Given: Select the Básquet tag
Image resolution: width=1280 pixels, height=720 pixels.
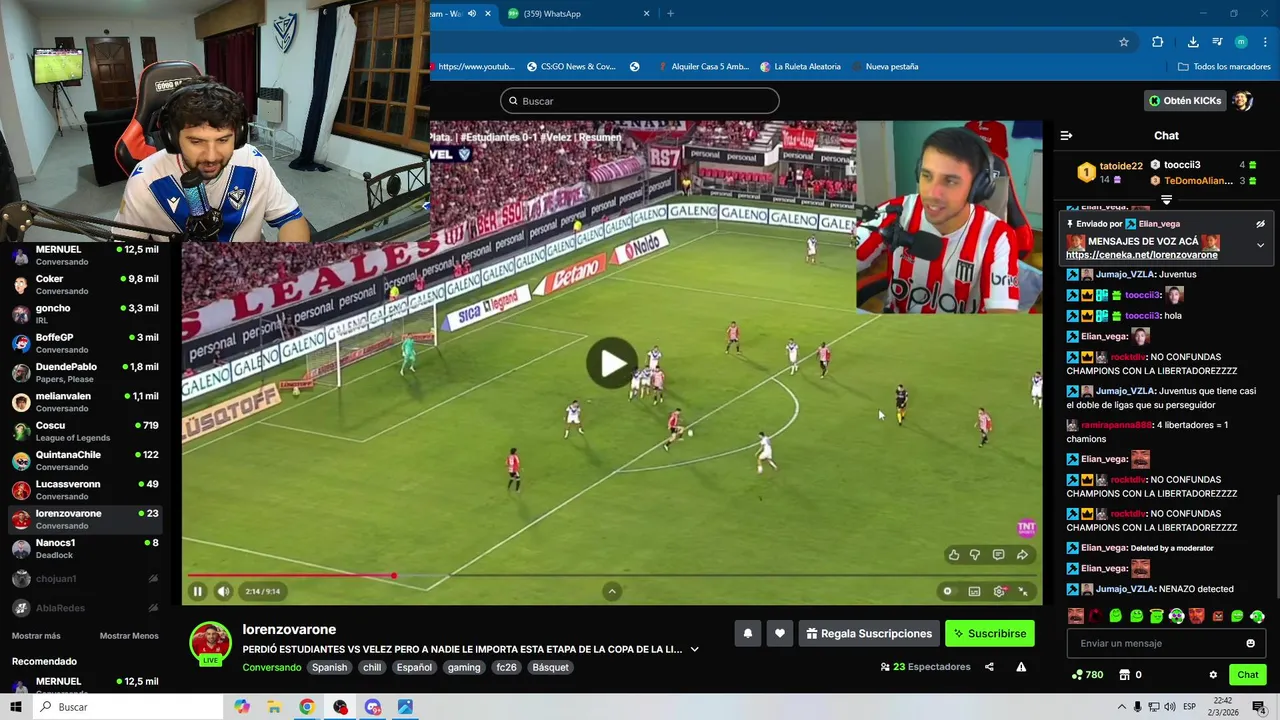Looking at the screenshot, I should [550, 667].
